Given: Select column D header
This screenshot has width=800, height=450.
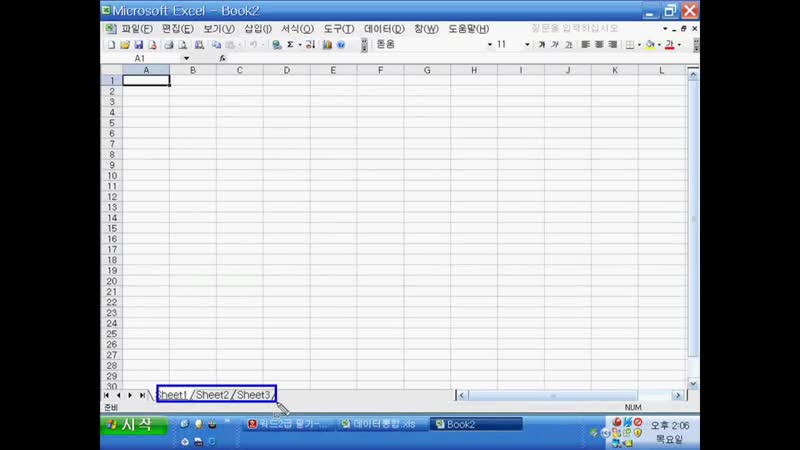Looking at the screenshot, I should [287, 70].
